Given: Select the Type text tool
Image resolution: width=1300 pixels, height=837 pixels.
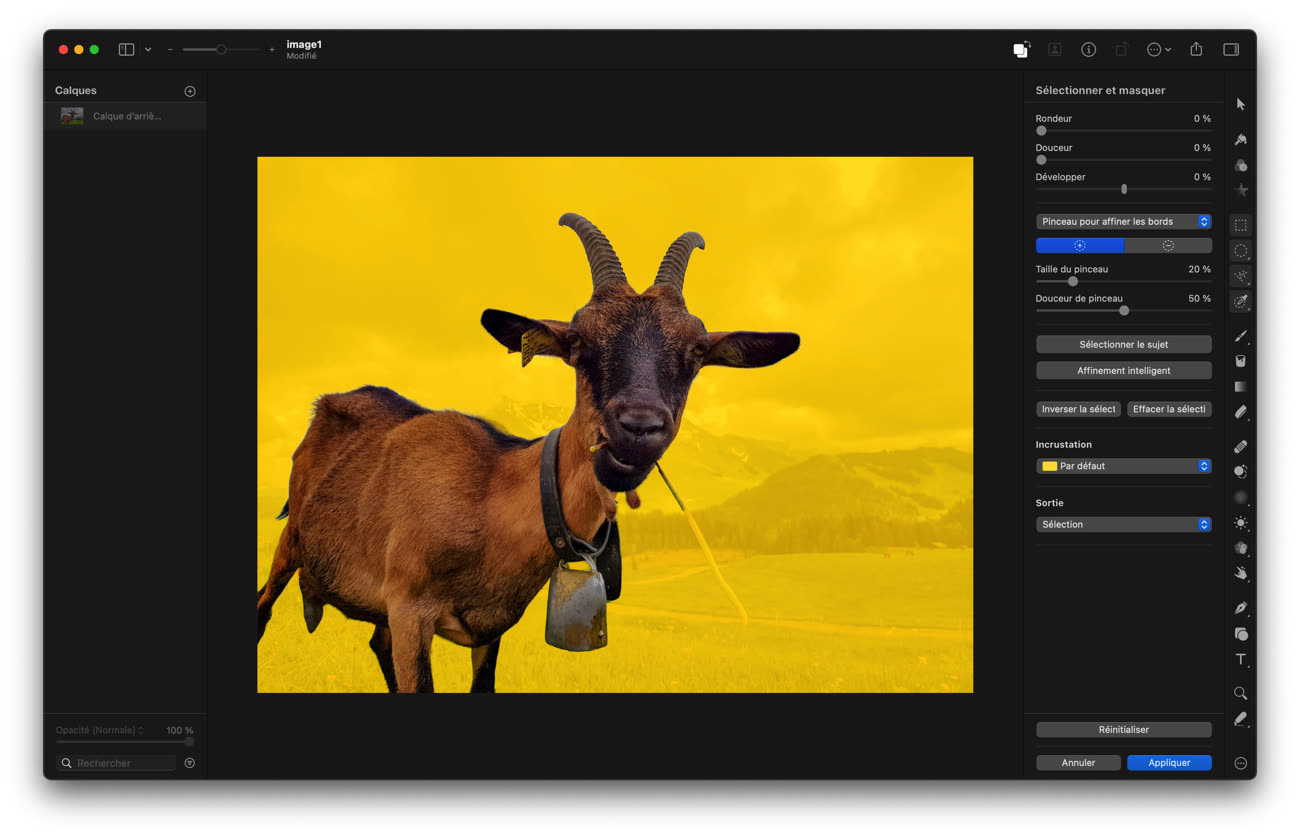Looking at the screenshot, I should coord(1240,659).
